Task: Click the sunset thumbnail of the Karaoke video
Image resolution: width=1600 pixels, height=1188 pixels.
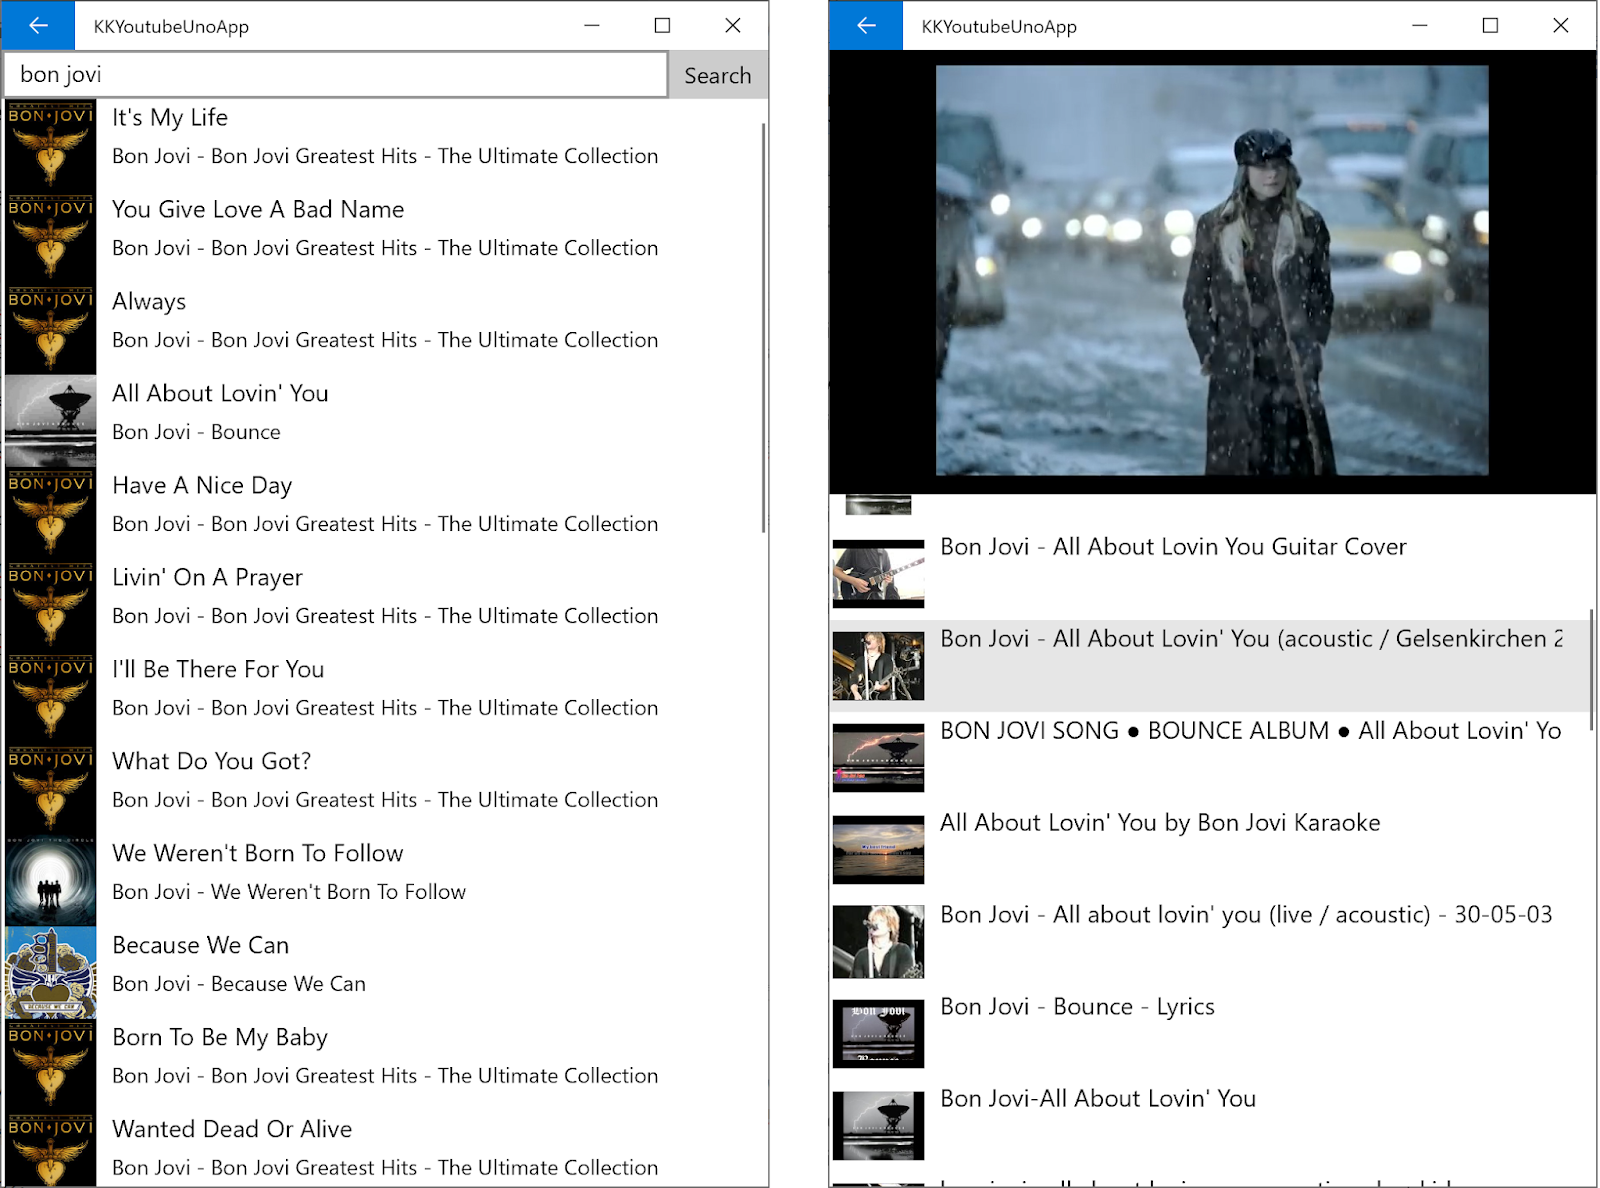Action: click(x=878, y=850)
